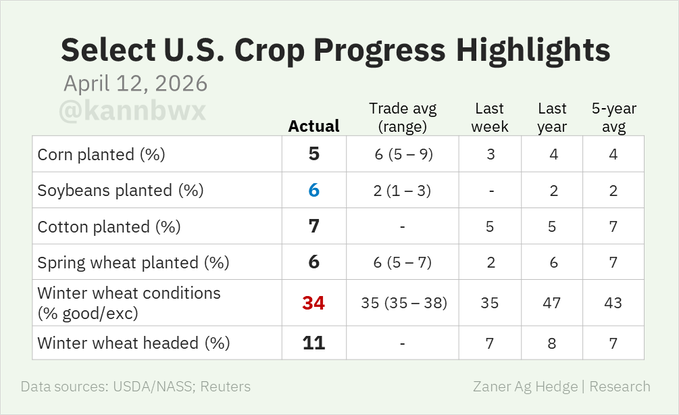Click the 'Corn planted (%)' row label
This screenshot has height=415, width=679.
click(101, 155)
